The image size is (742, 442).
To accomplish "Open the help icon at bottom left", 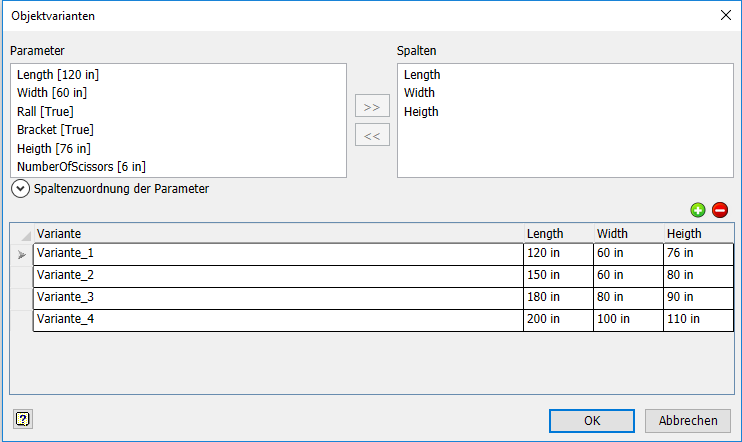I will click(22, 419).
